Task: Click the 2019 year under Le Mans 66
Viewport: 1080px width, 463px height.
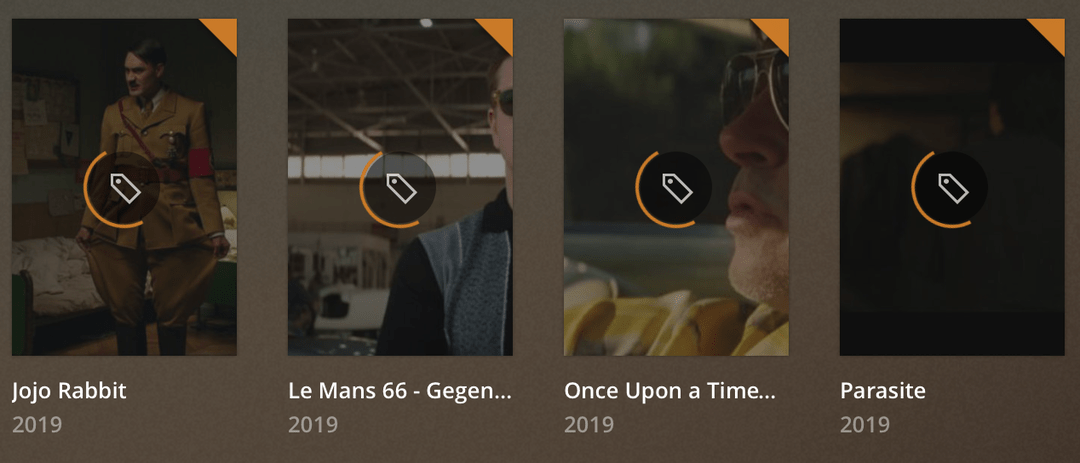Action: pos(313,425)
